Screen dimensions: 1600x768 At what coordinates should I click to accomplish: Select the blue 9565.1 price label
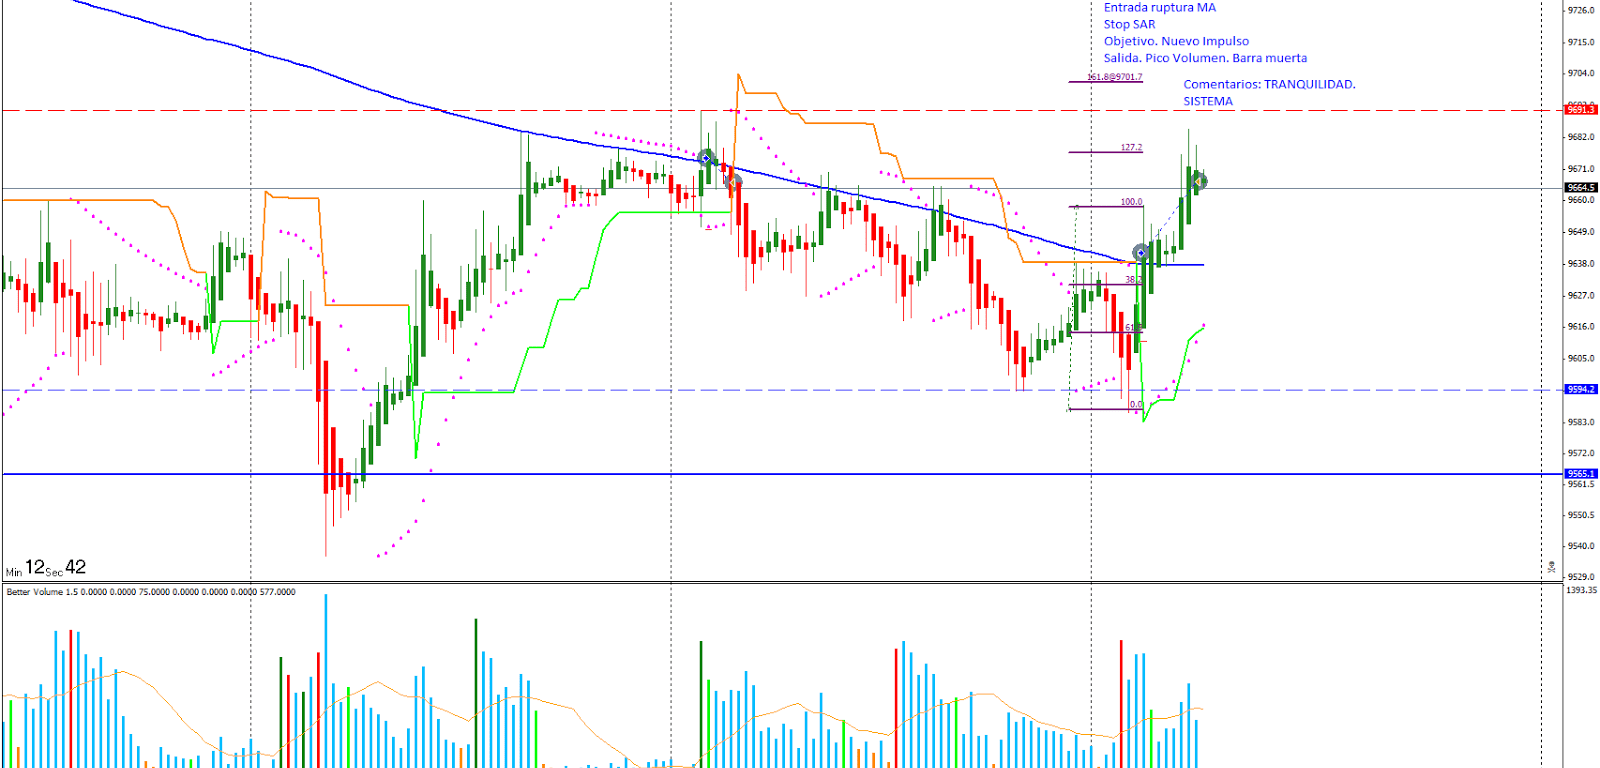pos(1580,474)
